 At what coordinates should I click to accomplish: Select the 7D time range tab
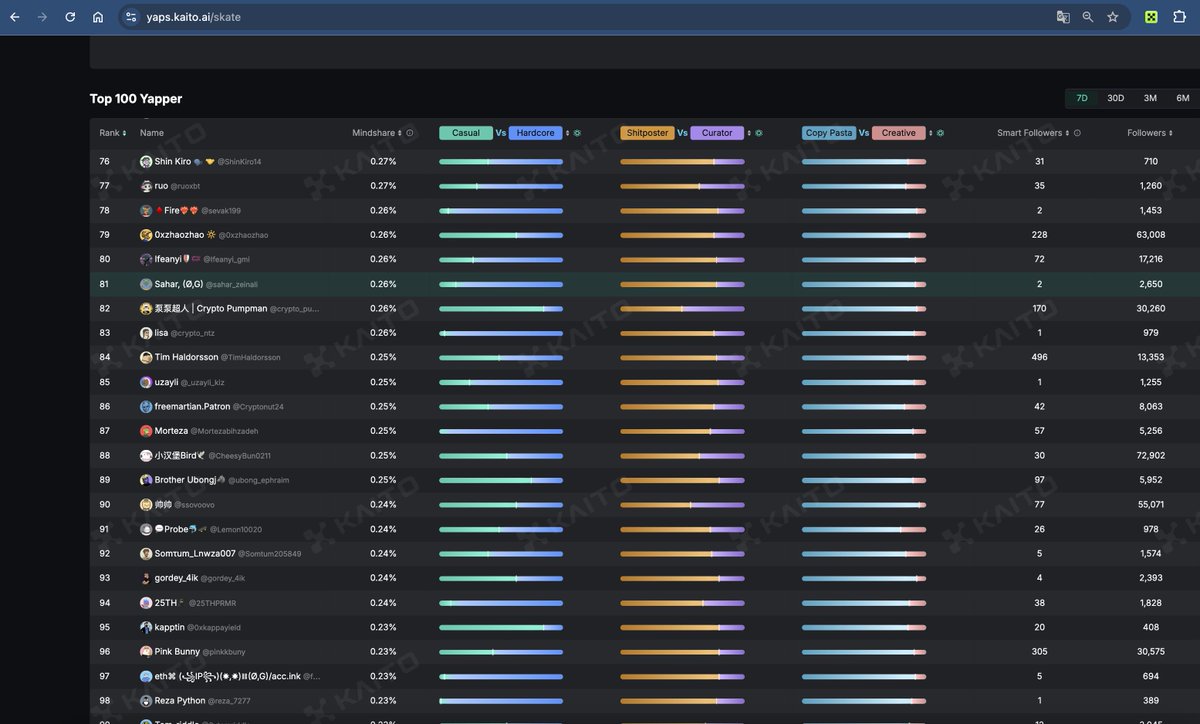click(1082, 98)
